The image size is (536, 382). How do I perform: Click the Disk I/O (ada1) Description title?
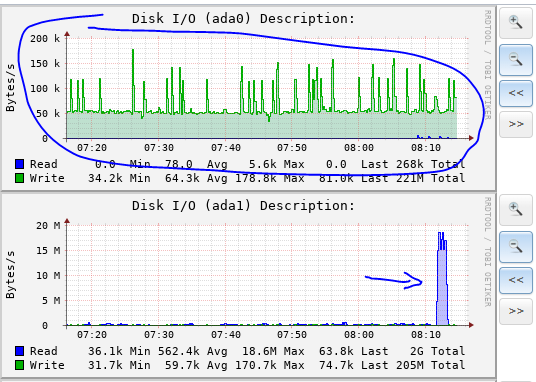coord(243,206)
